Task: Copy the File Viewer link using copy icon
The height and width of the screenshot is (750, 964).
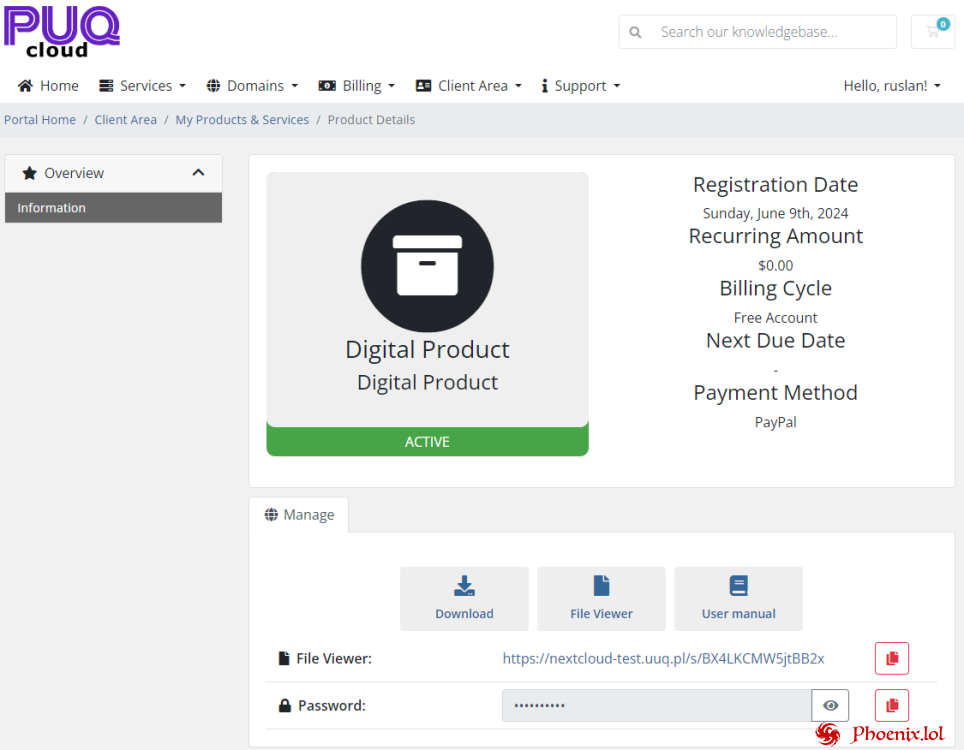Action: coord(891,658)
